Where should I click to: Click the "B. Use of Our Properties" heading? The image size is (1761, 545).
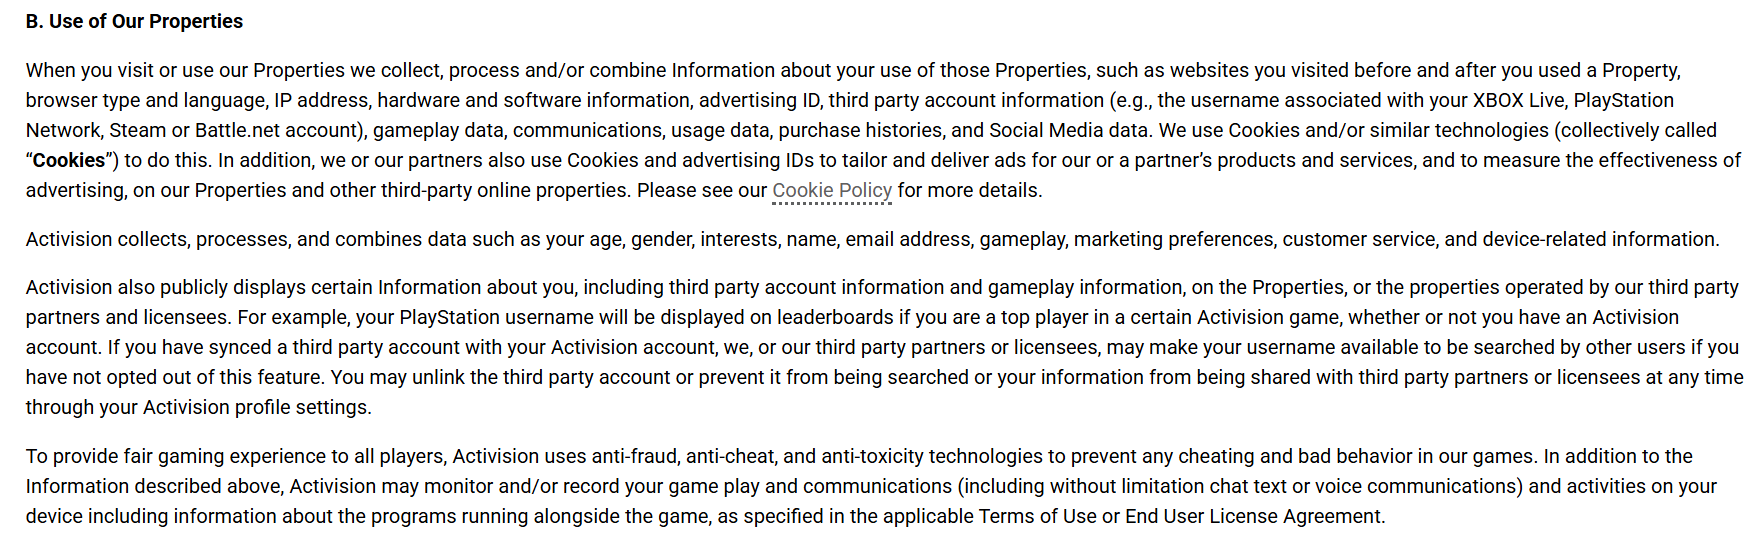(134, 21)
